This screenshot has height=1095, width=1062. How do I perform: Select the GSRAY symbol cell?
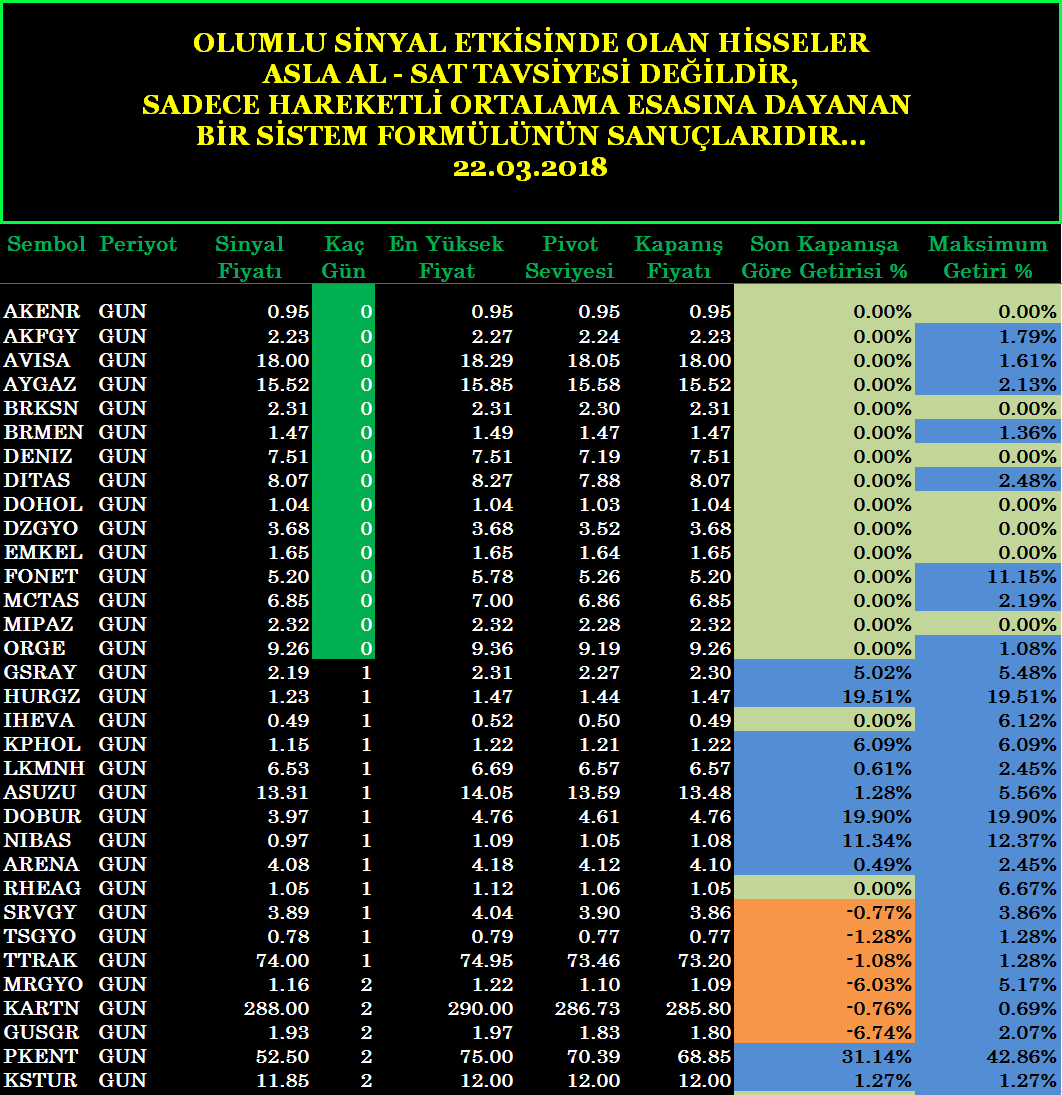pos(40,672)
